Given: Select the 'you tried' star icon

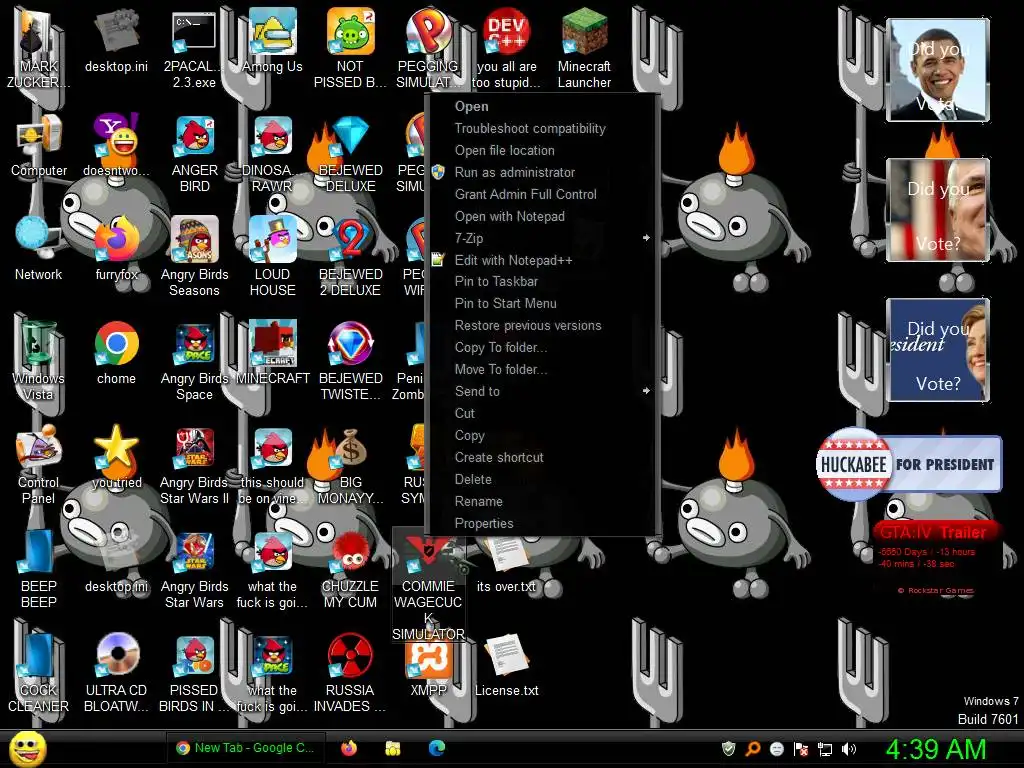Looking at the screenshot, I should coord(116,457).
